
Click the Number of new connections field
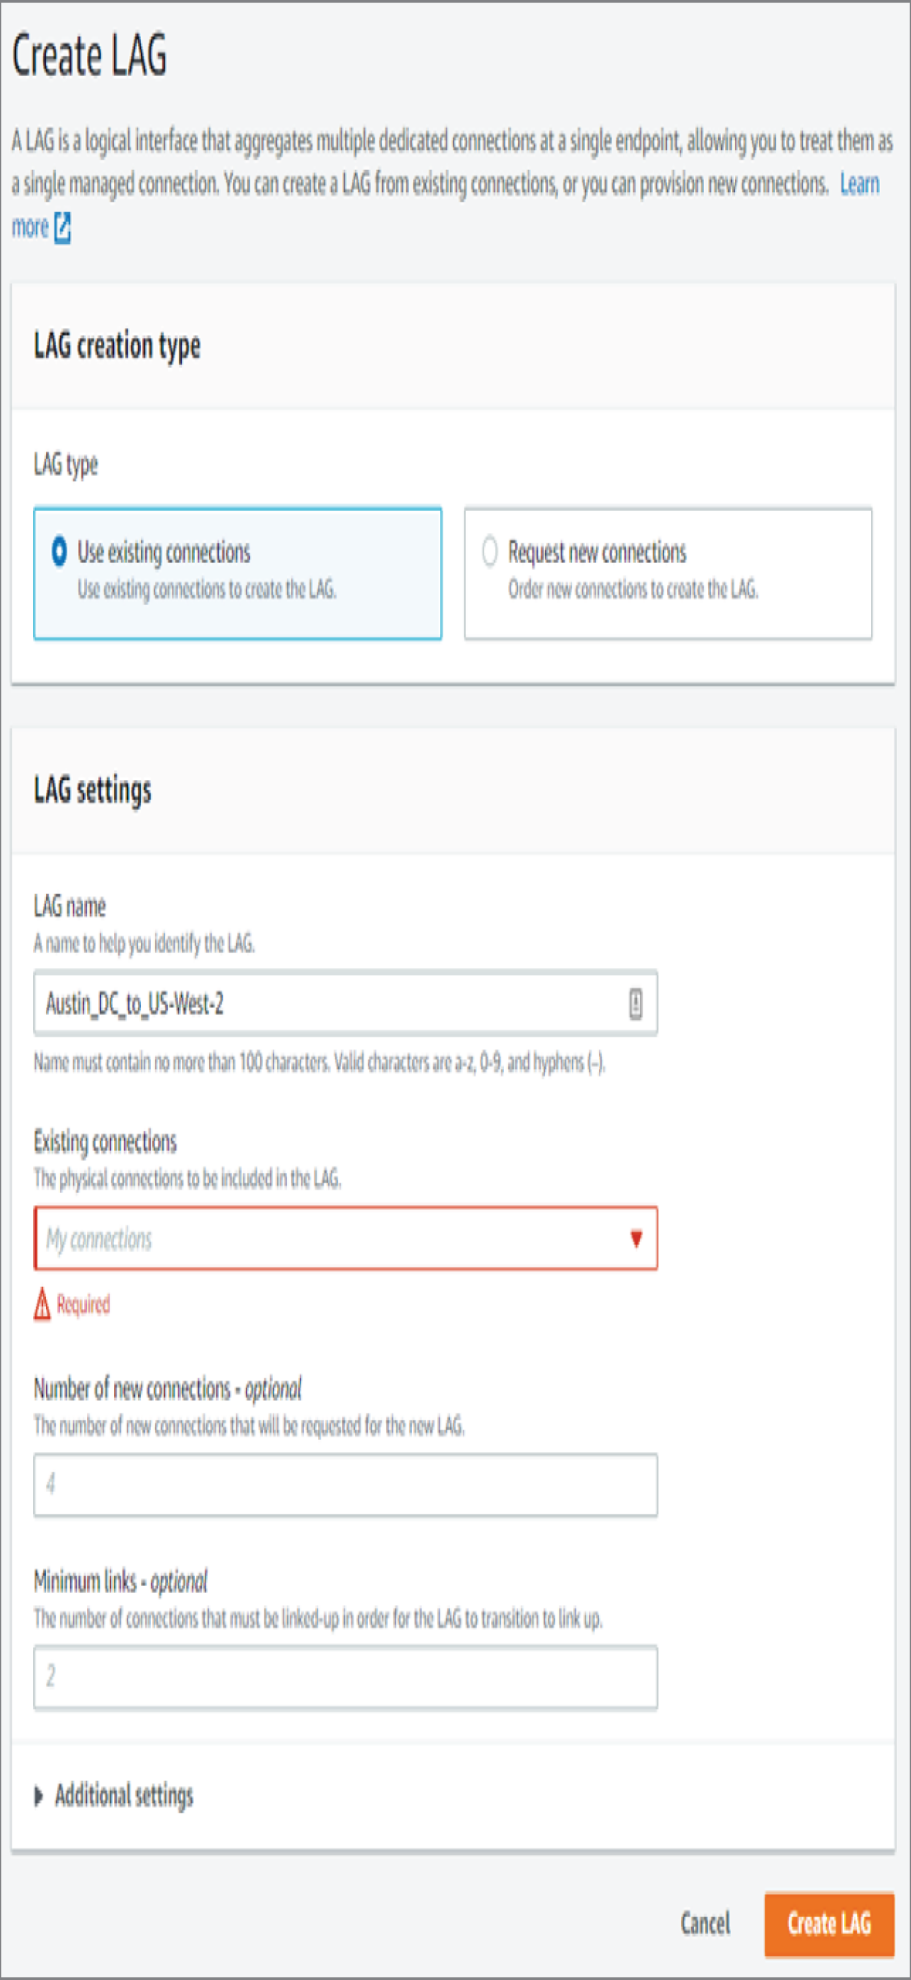[346, 1485]
